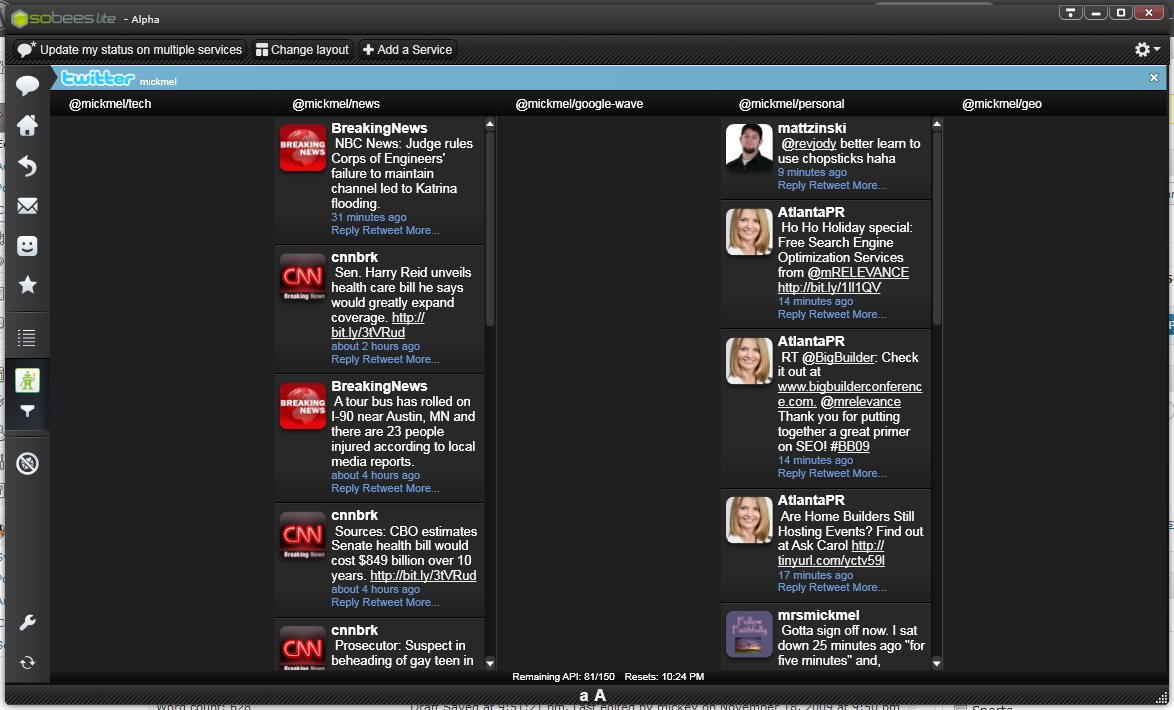The height and width of the screenshot is (710, 1174).
Task: Switch to the @mickmel/personal list
Action: tap(791, 104)
